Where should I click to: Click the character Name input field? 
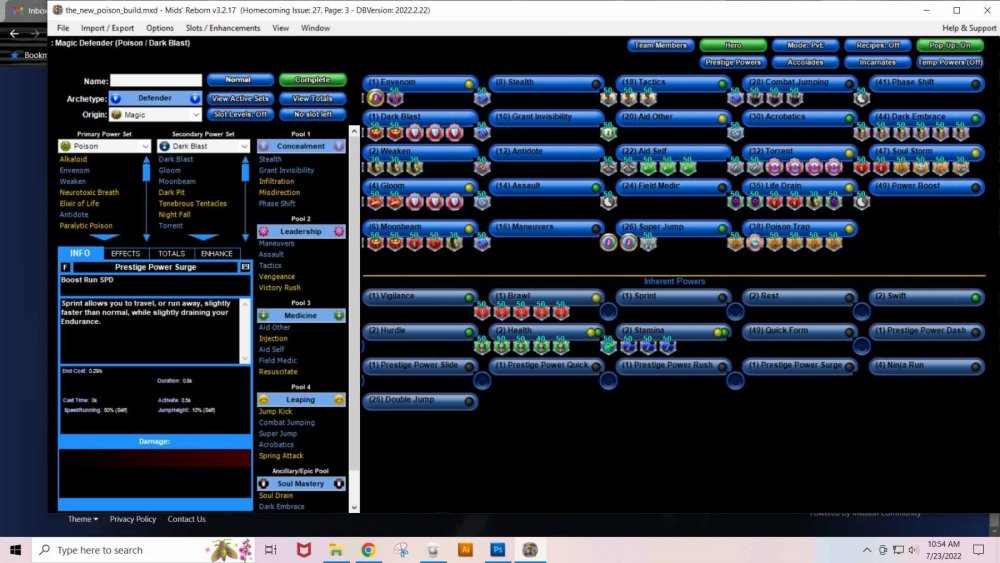(x=155, y=81)
